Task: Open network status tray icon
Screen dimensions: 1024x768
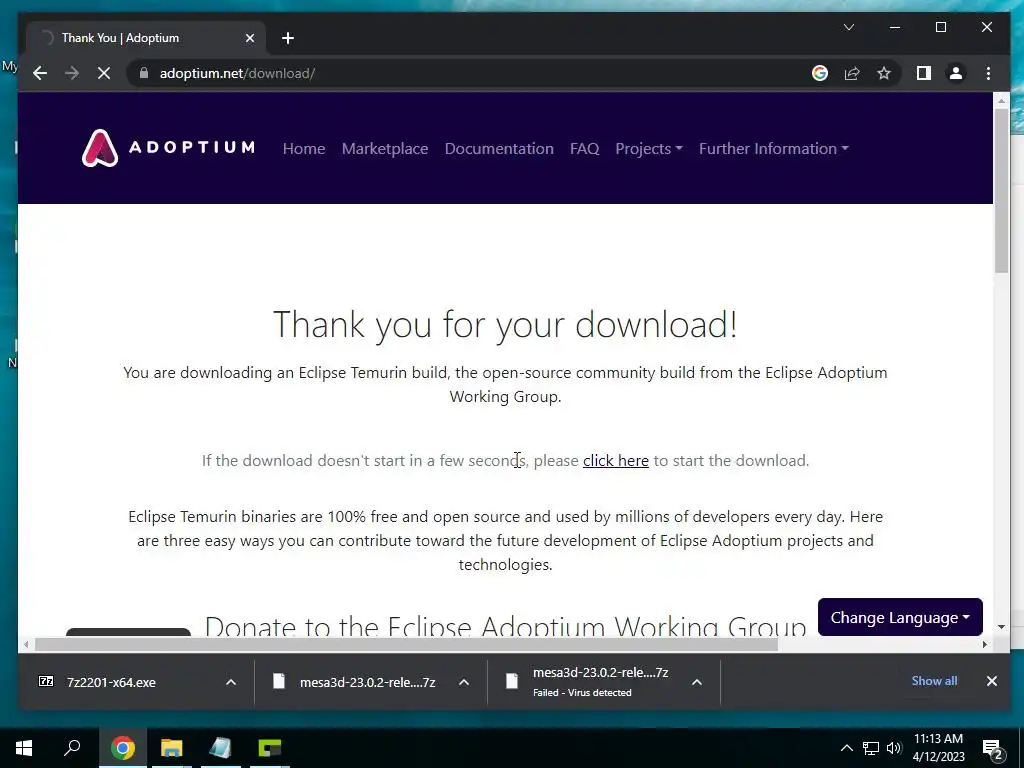Action: click(871, 748)
